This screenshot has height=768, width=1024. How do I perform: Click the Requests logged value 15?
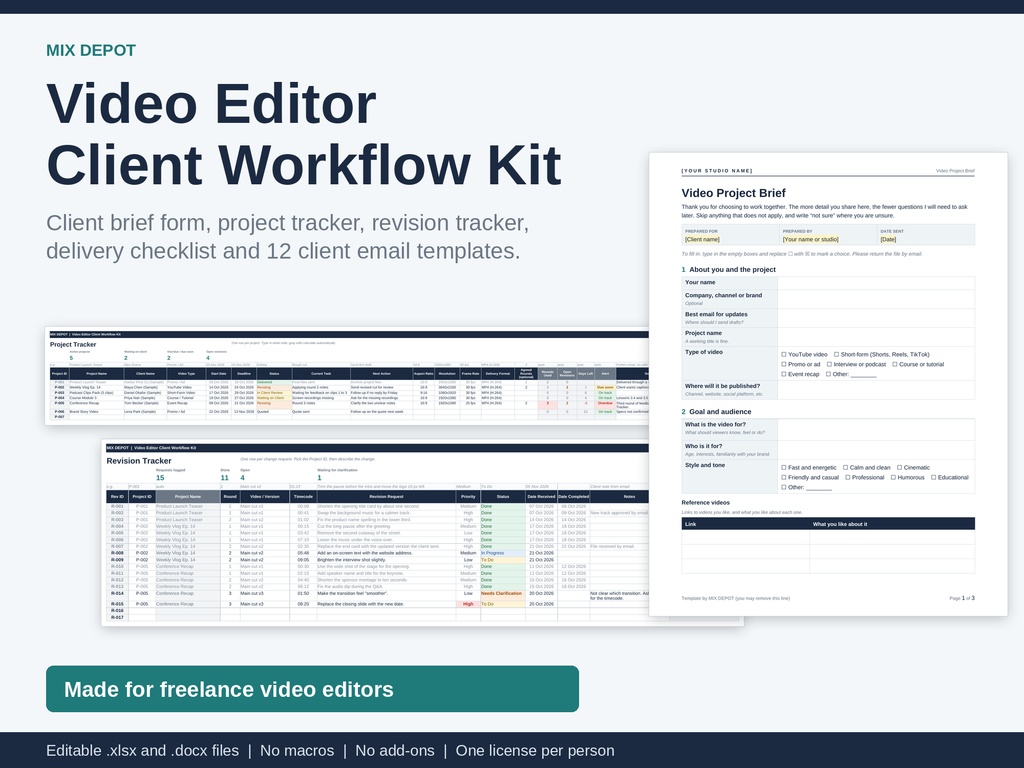[x=160, y=478]
